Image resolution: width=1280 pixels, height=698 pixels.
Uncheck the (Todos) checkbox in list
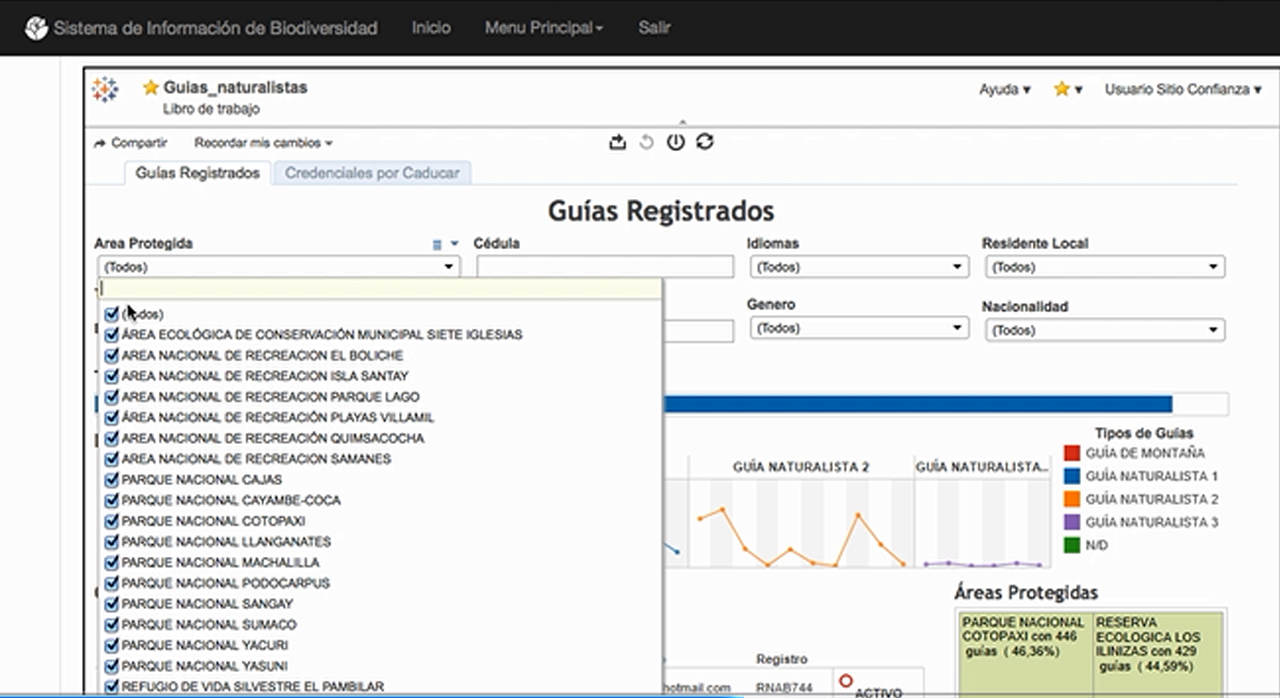pyautogui.click(x=111, y=314)
